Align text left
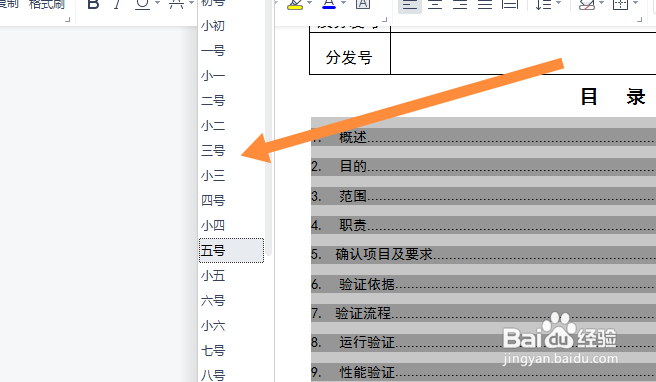 410,5
